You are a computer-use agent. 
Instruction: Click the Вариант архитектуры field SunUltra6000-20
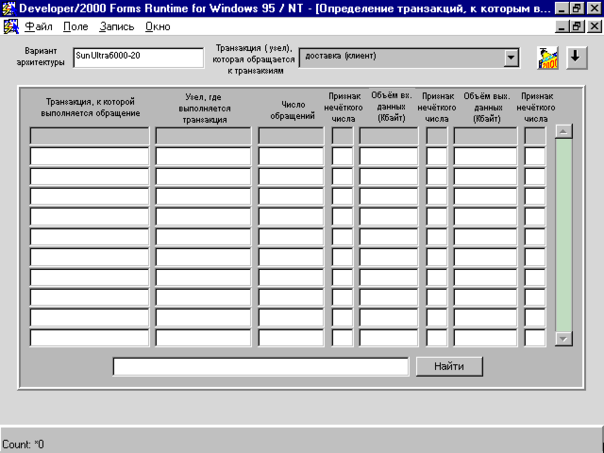[x=138, y=58]
